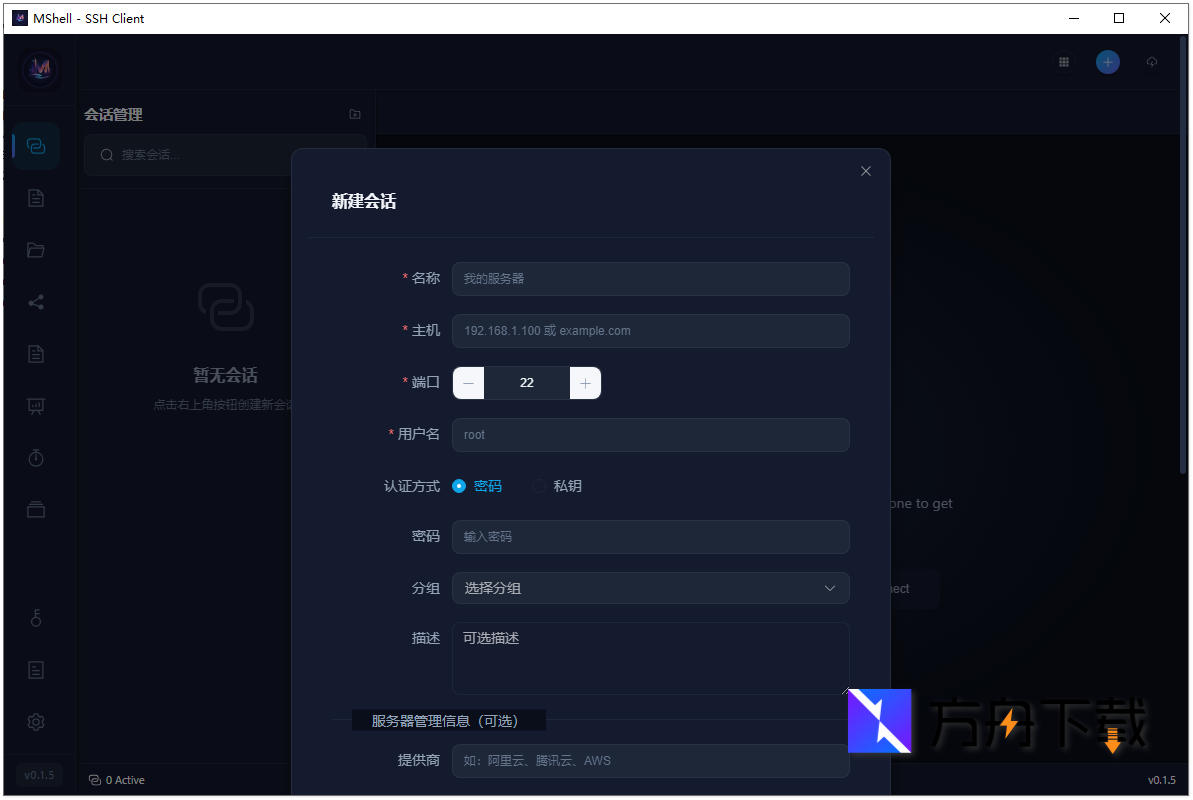
Task: Select the 私钥 authentication radio button
Action: tap(540, 485)
